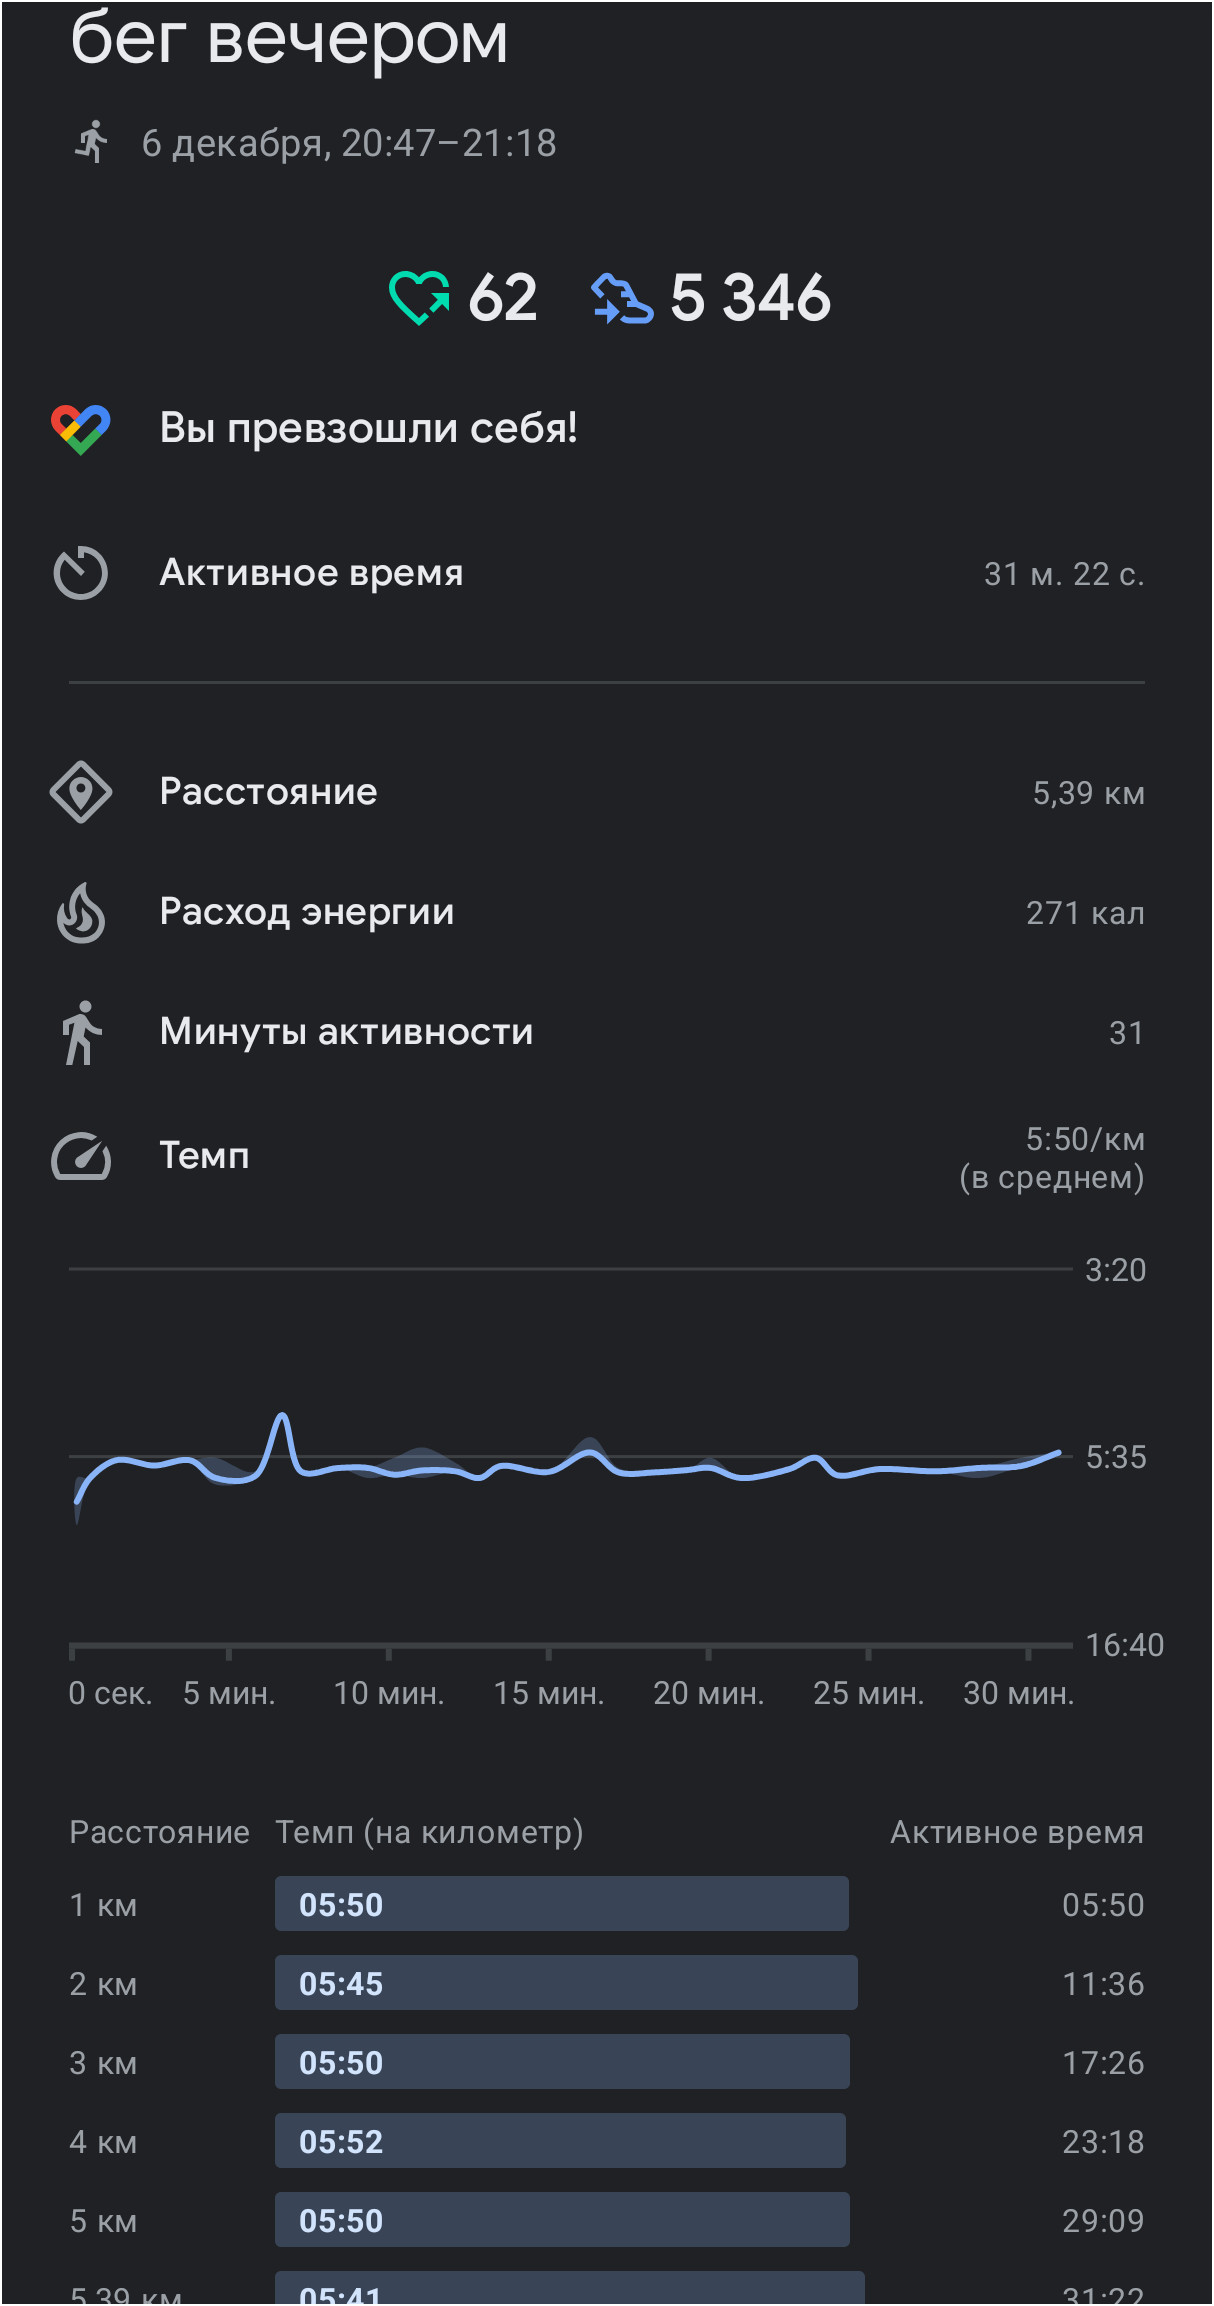Image resolution: width=1214 pixels, height=2306 pixels.
Task: Tap the Расстояние location diamond icon
Action: pyautogui.click(x=81, y=793)
